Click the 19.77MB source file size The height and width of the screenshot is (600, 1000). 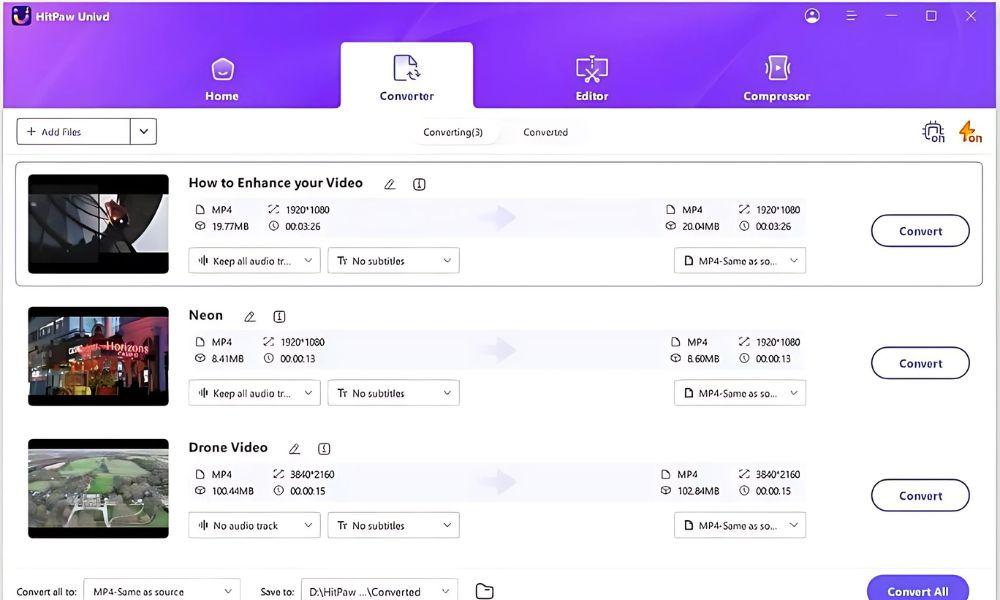[x=230, y=226]
